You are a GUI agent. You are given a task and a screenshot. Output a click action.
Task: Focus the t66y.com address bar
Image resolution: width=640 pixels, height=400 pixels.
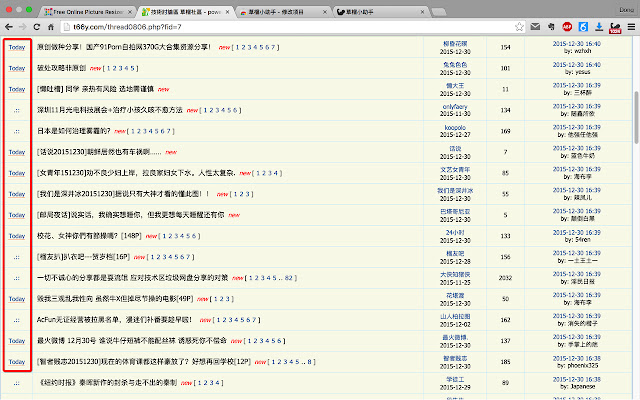286,27
